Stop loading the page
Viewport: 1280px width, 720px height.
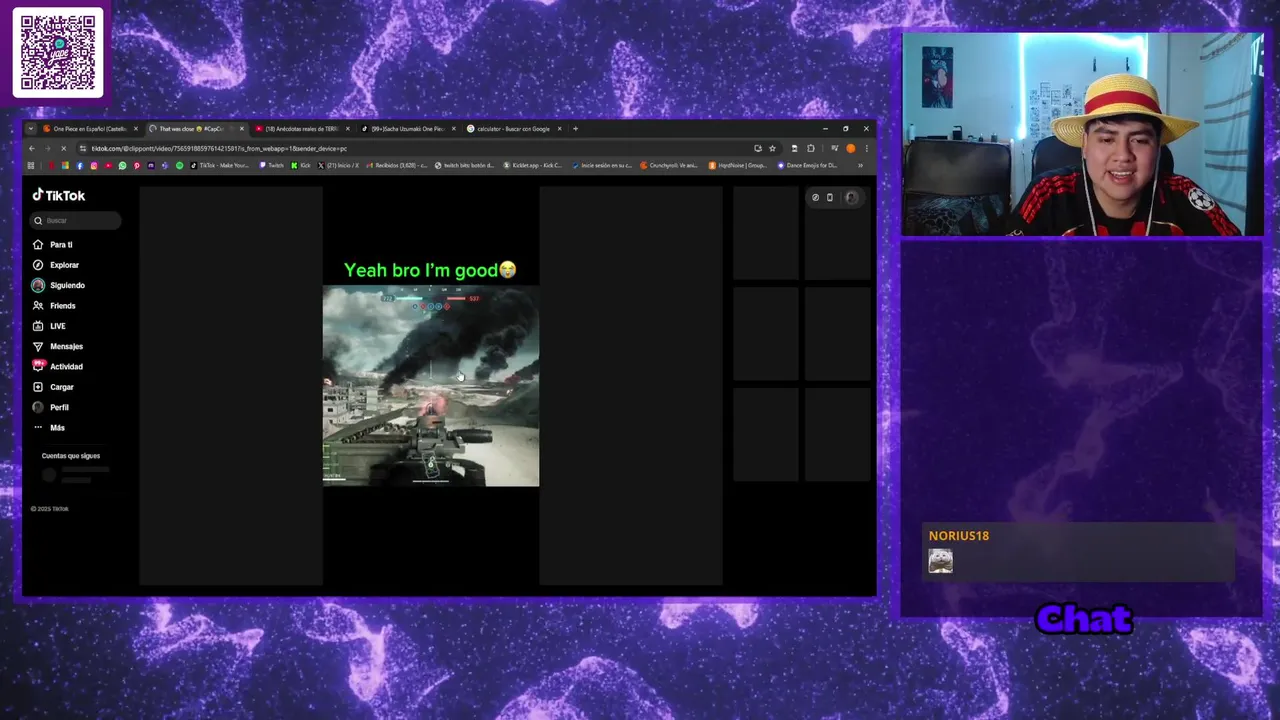(63, 148)
